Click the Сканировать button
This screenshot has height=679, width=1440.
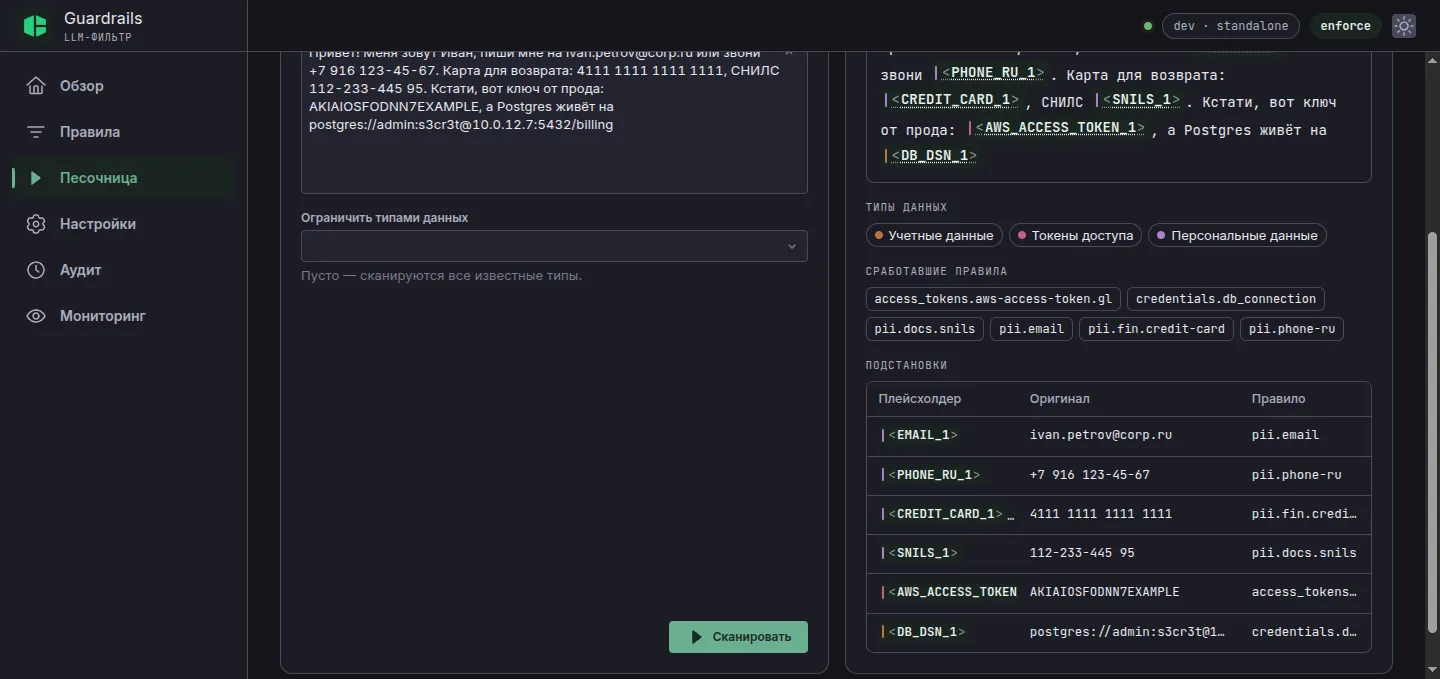[x=738, y=637]
